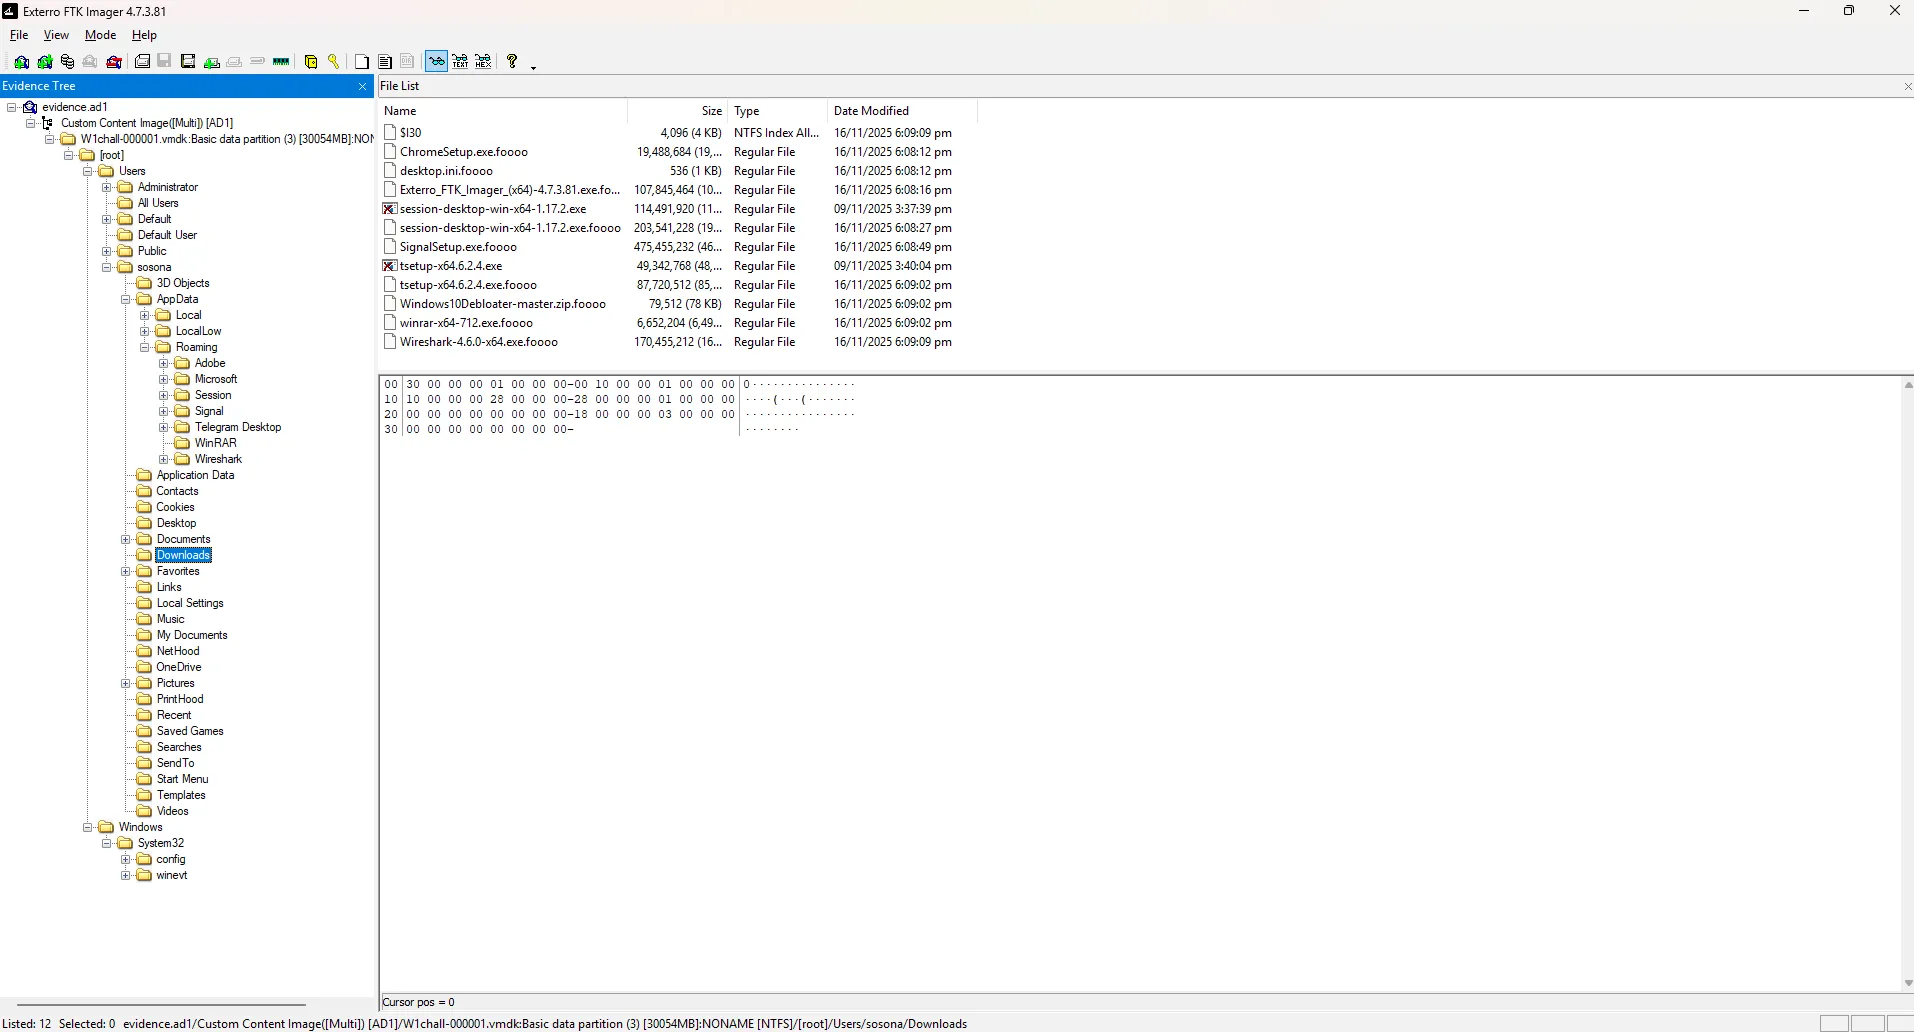The width and height of the screenshot is (1914, 1032).
Task: Expand the Documents folder node
Action: click(126, 539)
